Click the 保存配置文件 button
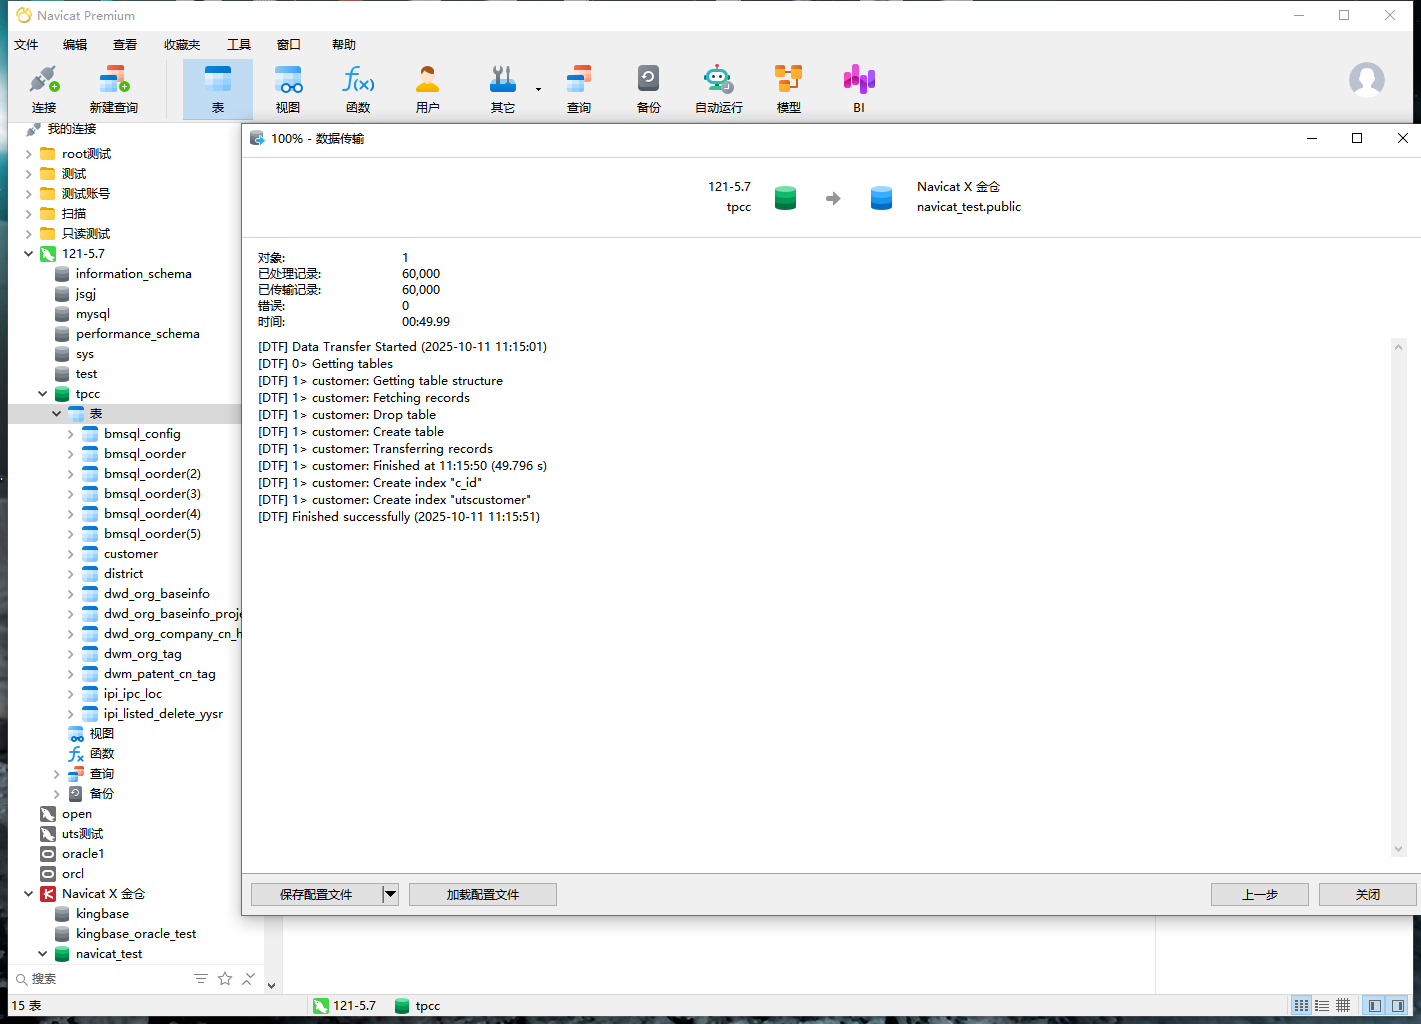Screen dimensions: 1421x1024 pos(316,894)
